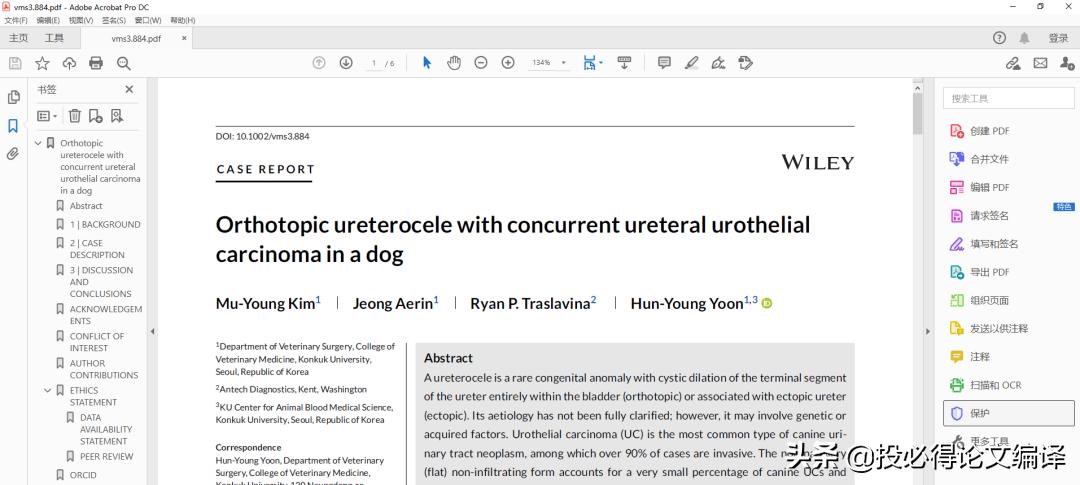This screenshot has height=485, width=1080.
Task: Click the 搜索工具 search field
Action: 1008,99
